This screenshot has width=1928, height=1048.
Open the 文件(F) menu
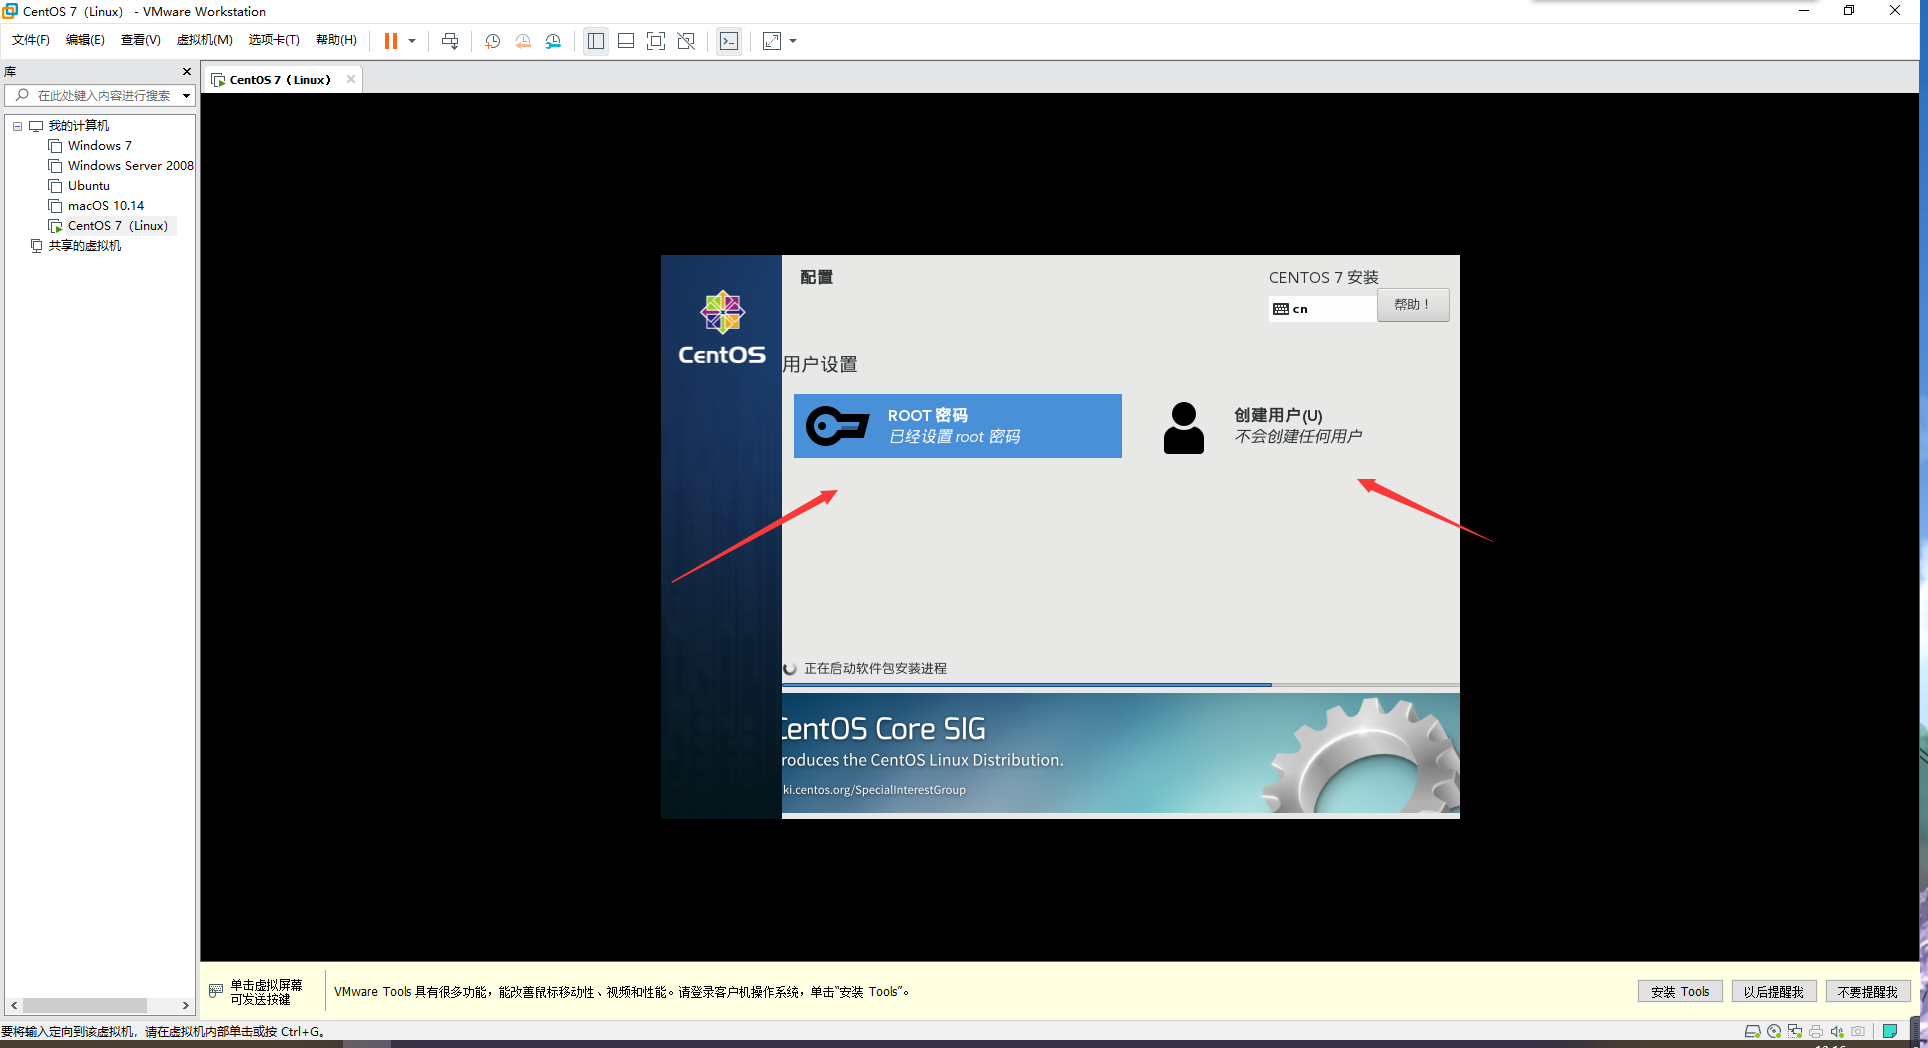(x=31, y=40)
